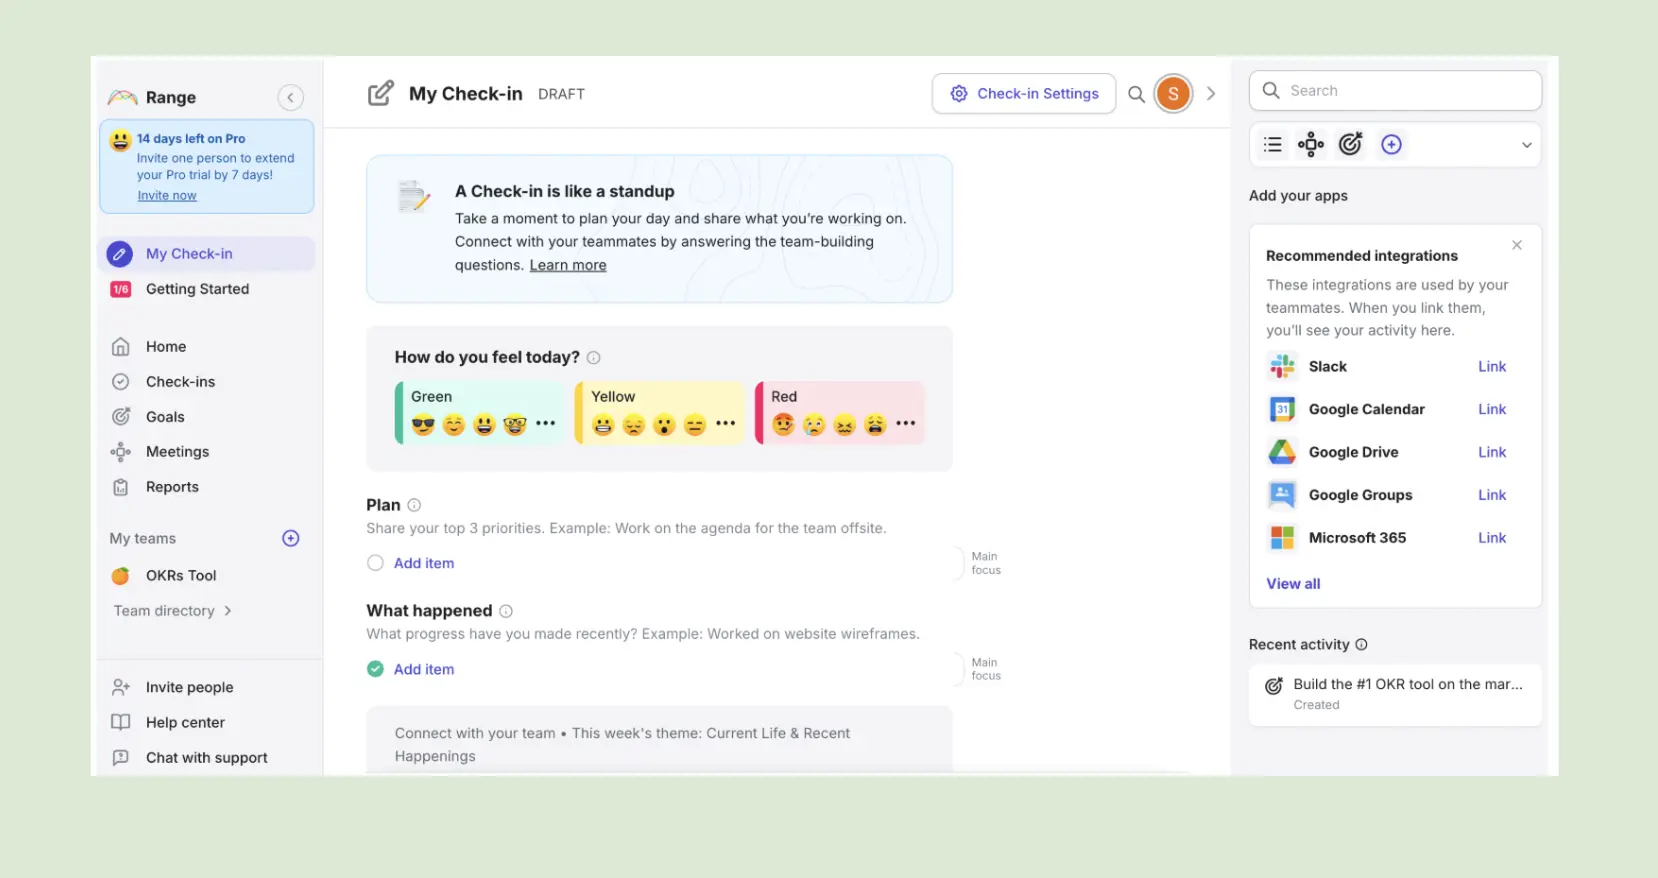Click Invite now in the Pro trial banner

167,195
